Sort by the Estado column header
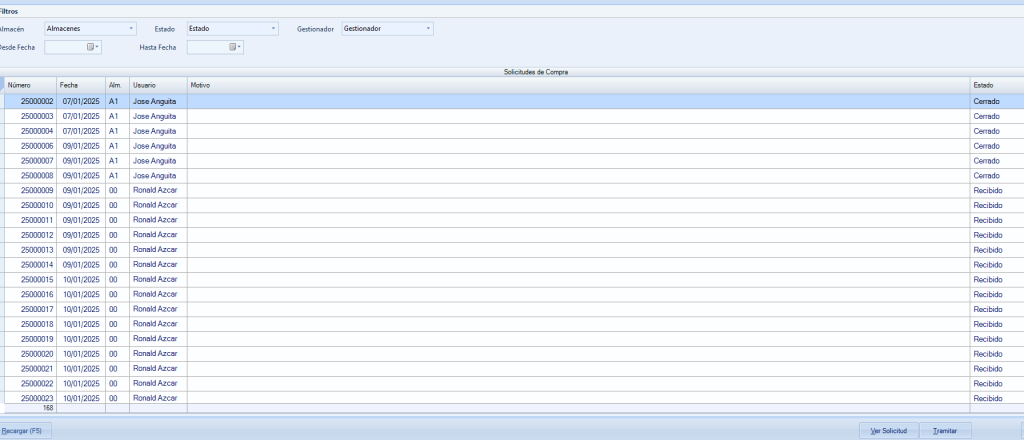1024x440 pixels. pyautogui.click(x=995, y=85)
